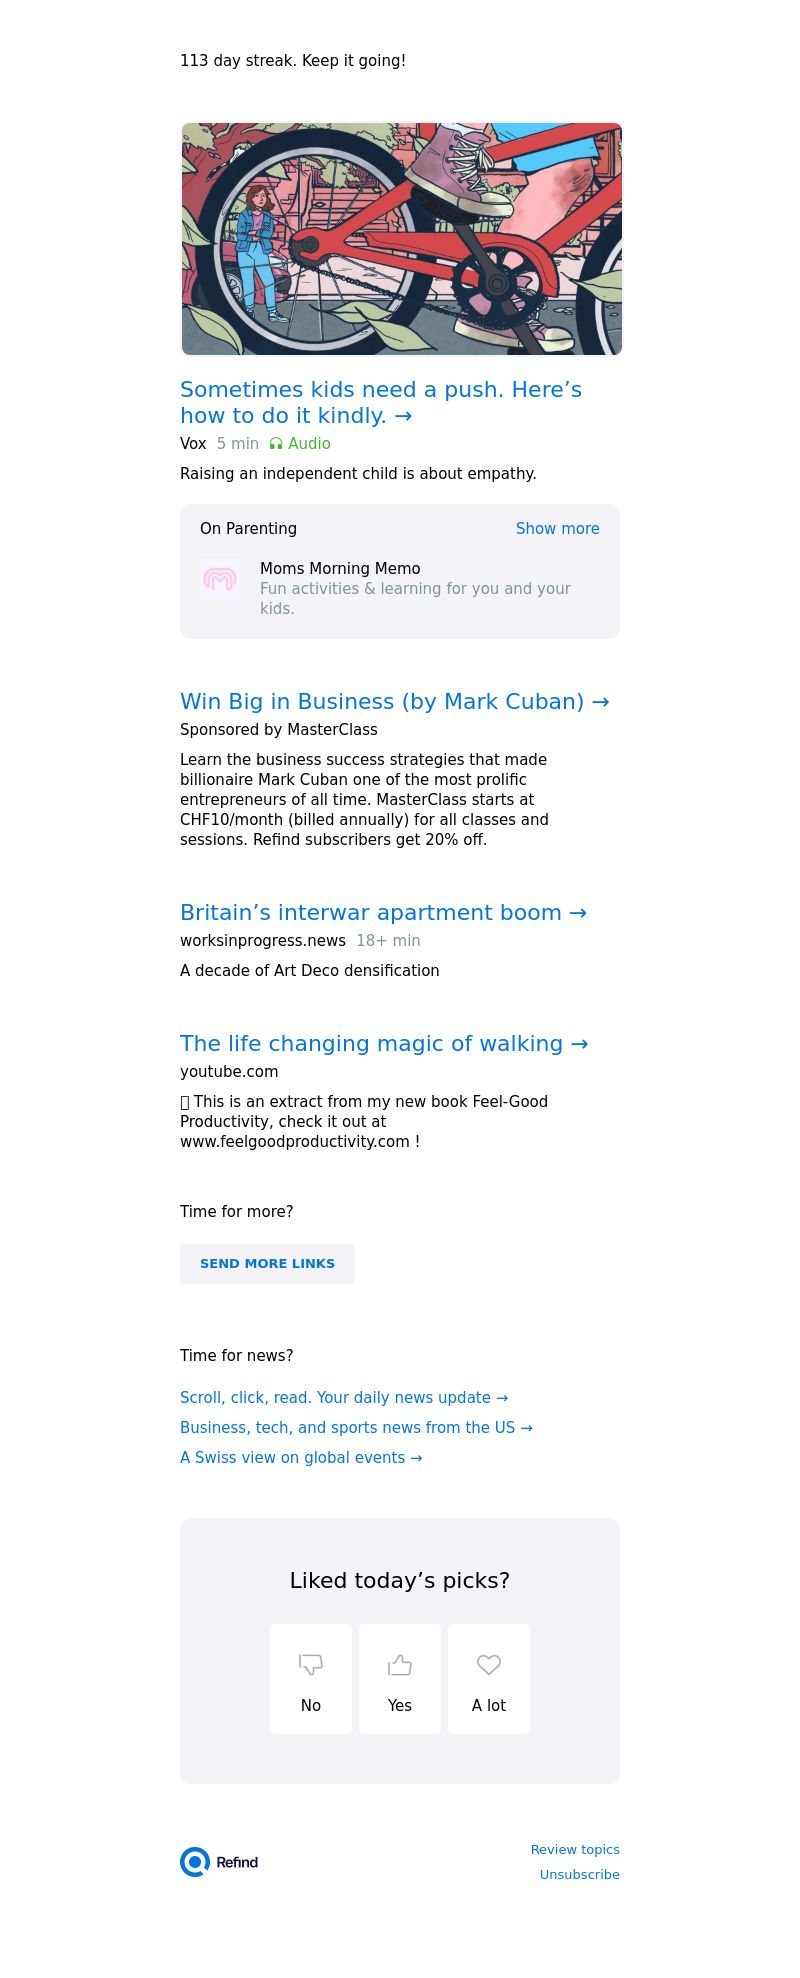Open Win Big in Business sponsored link
800x1978 pixels.
click(x=394, y=702)
